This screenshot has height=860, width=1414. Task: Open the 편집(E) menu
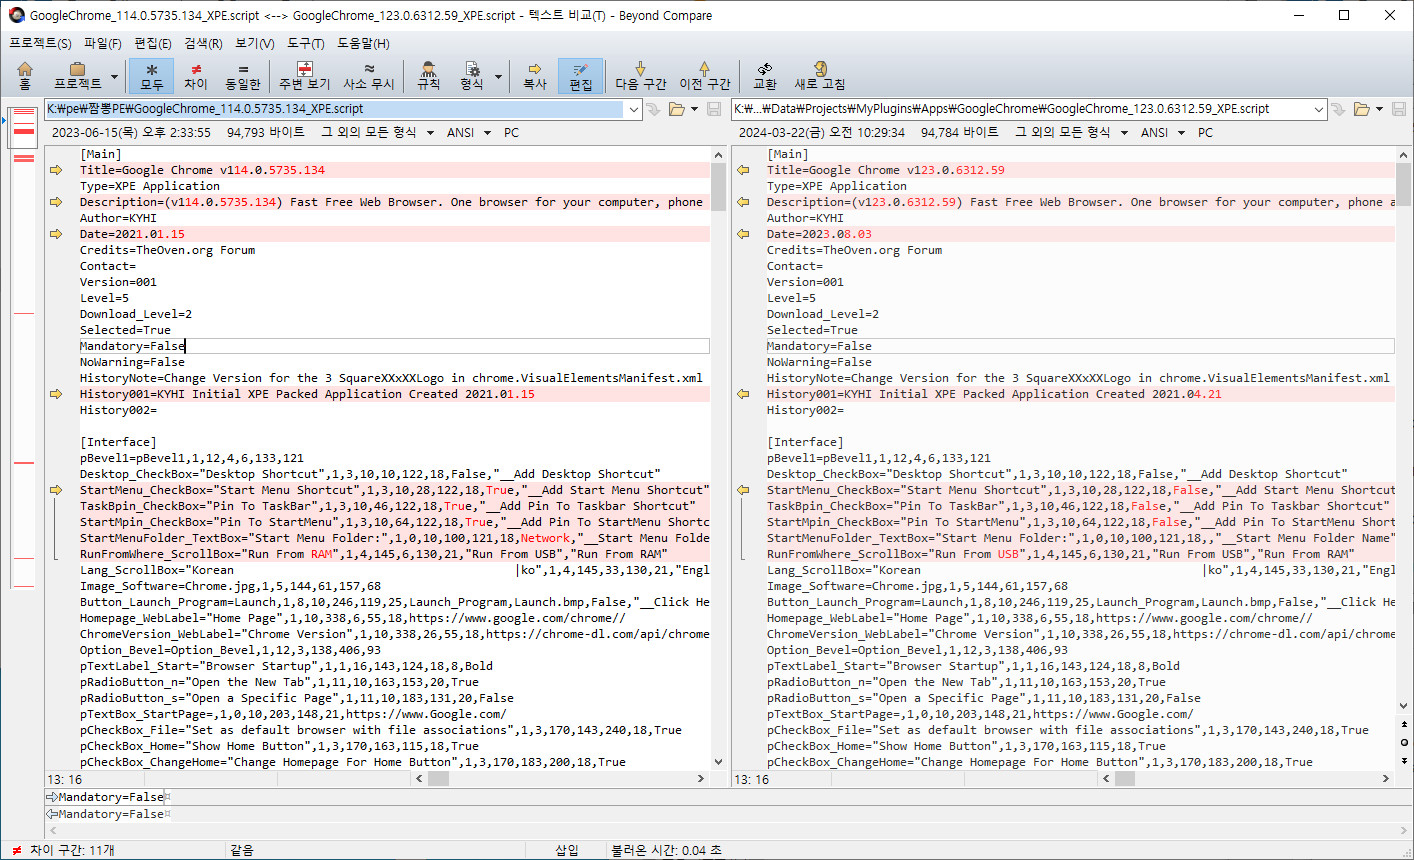[153, 43]
